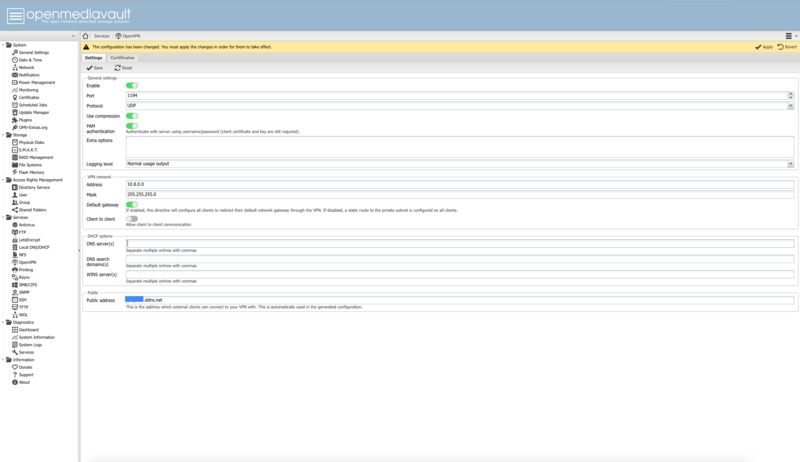Toggle the Enable switch for OpenVPN

[x=131, y=86]
